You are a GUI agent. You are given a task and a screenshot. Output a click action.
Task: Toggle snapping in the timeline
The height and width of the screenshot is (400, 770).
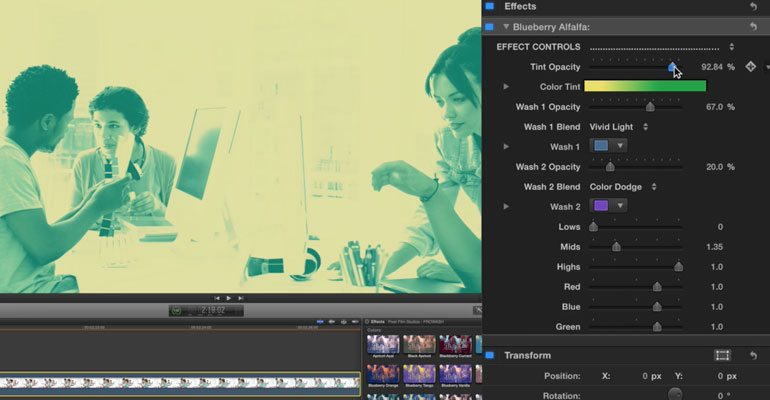[355, 322]
